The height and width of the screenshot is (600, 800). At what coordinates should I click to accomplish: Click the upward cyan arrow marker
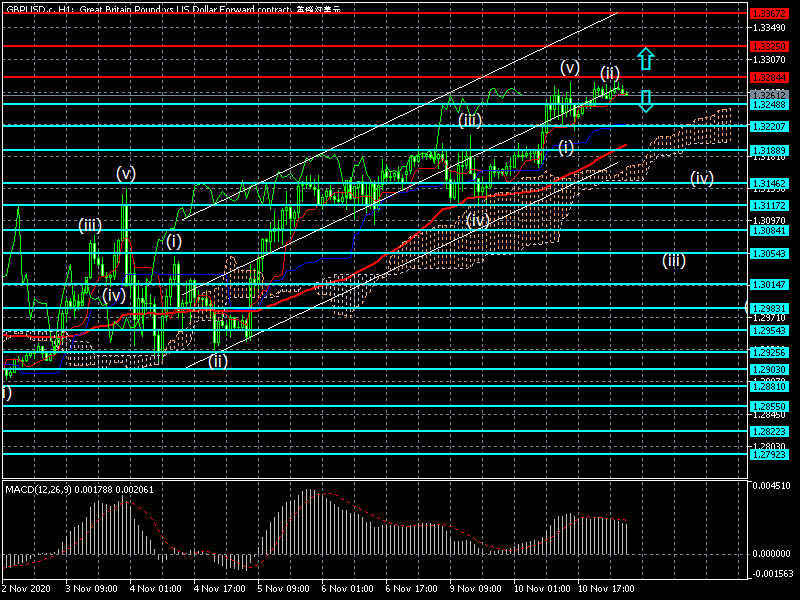(646, 58)
